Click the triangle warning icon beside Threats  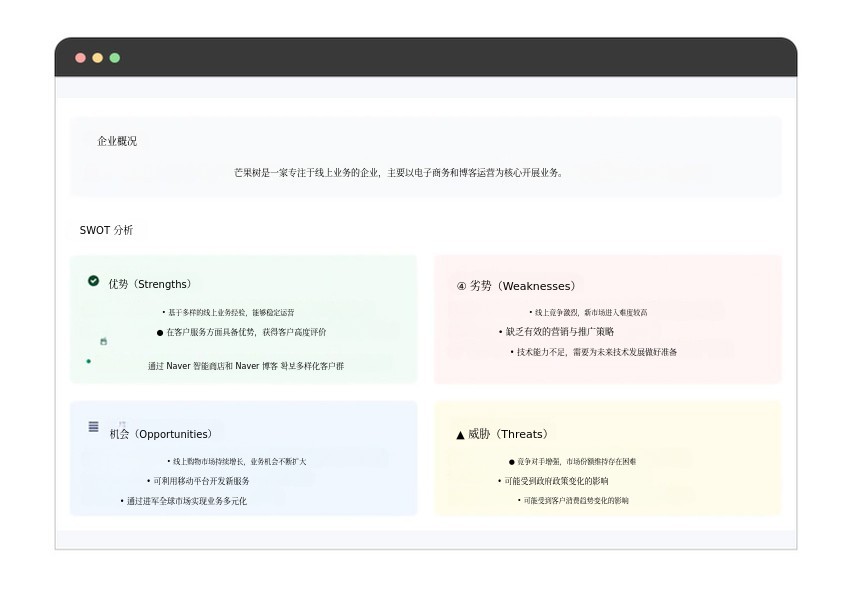(x=460, y=435)
